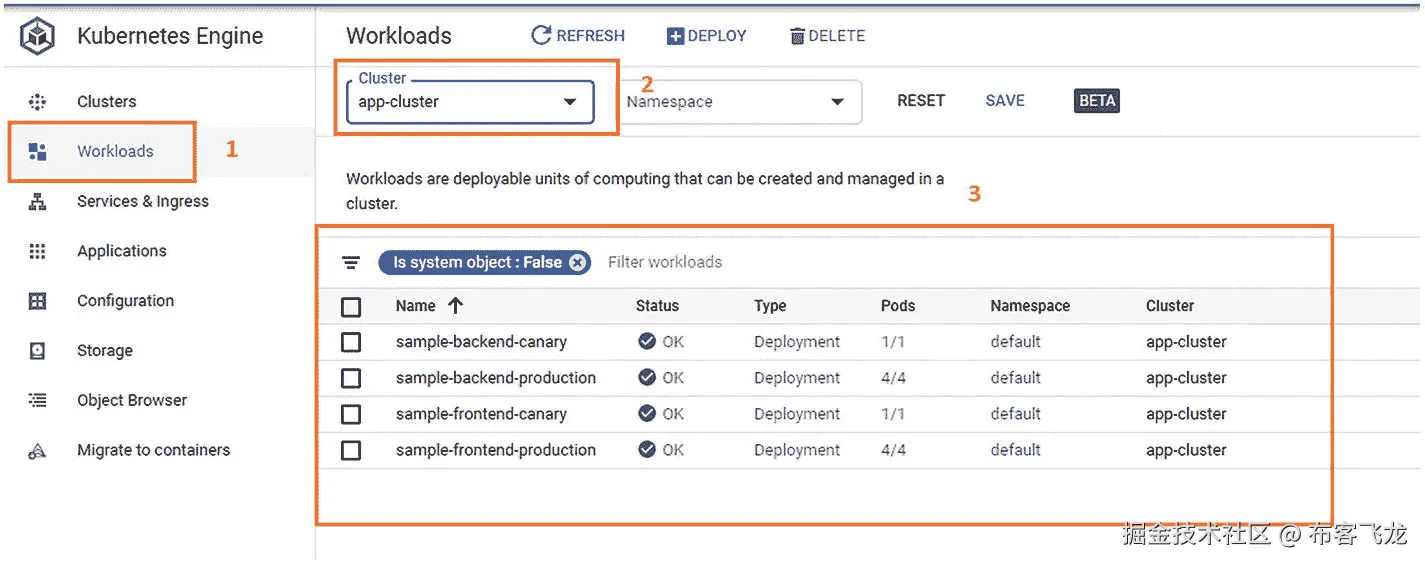Tick the select-all checkbox in table header
Screen dimensions: 1425x565
(351, 307)
